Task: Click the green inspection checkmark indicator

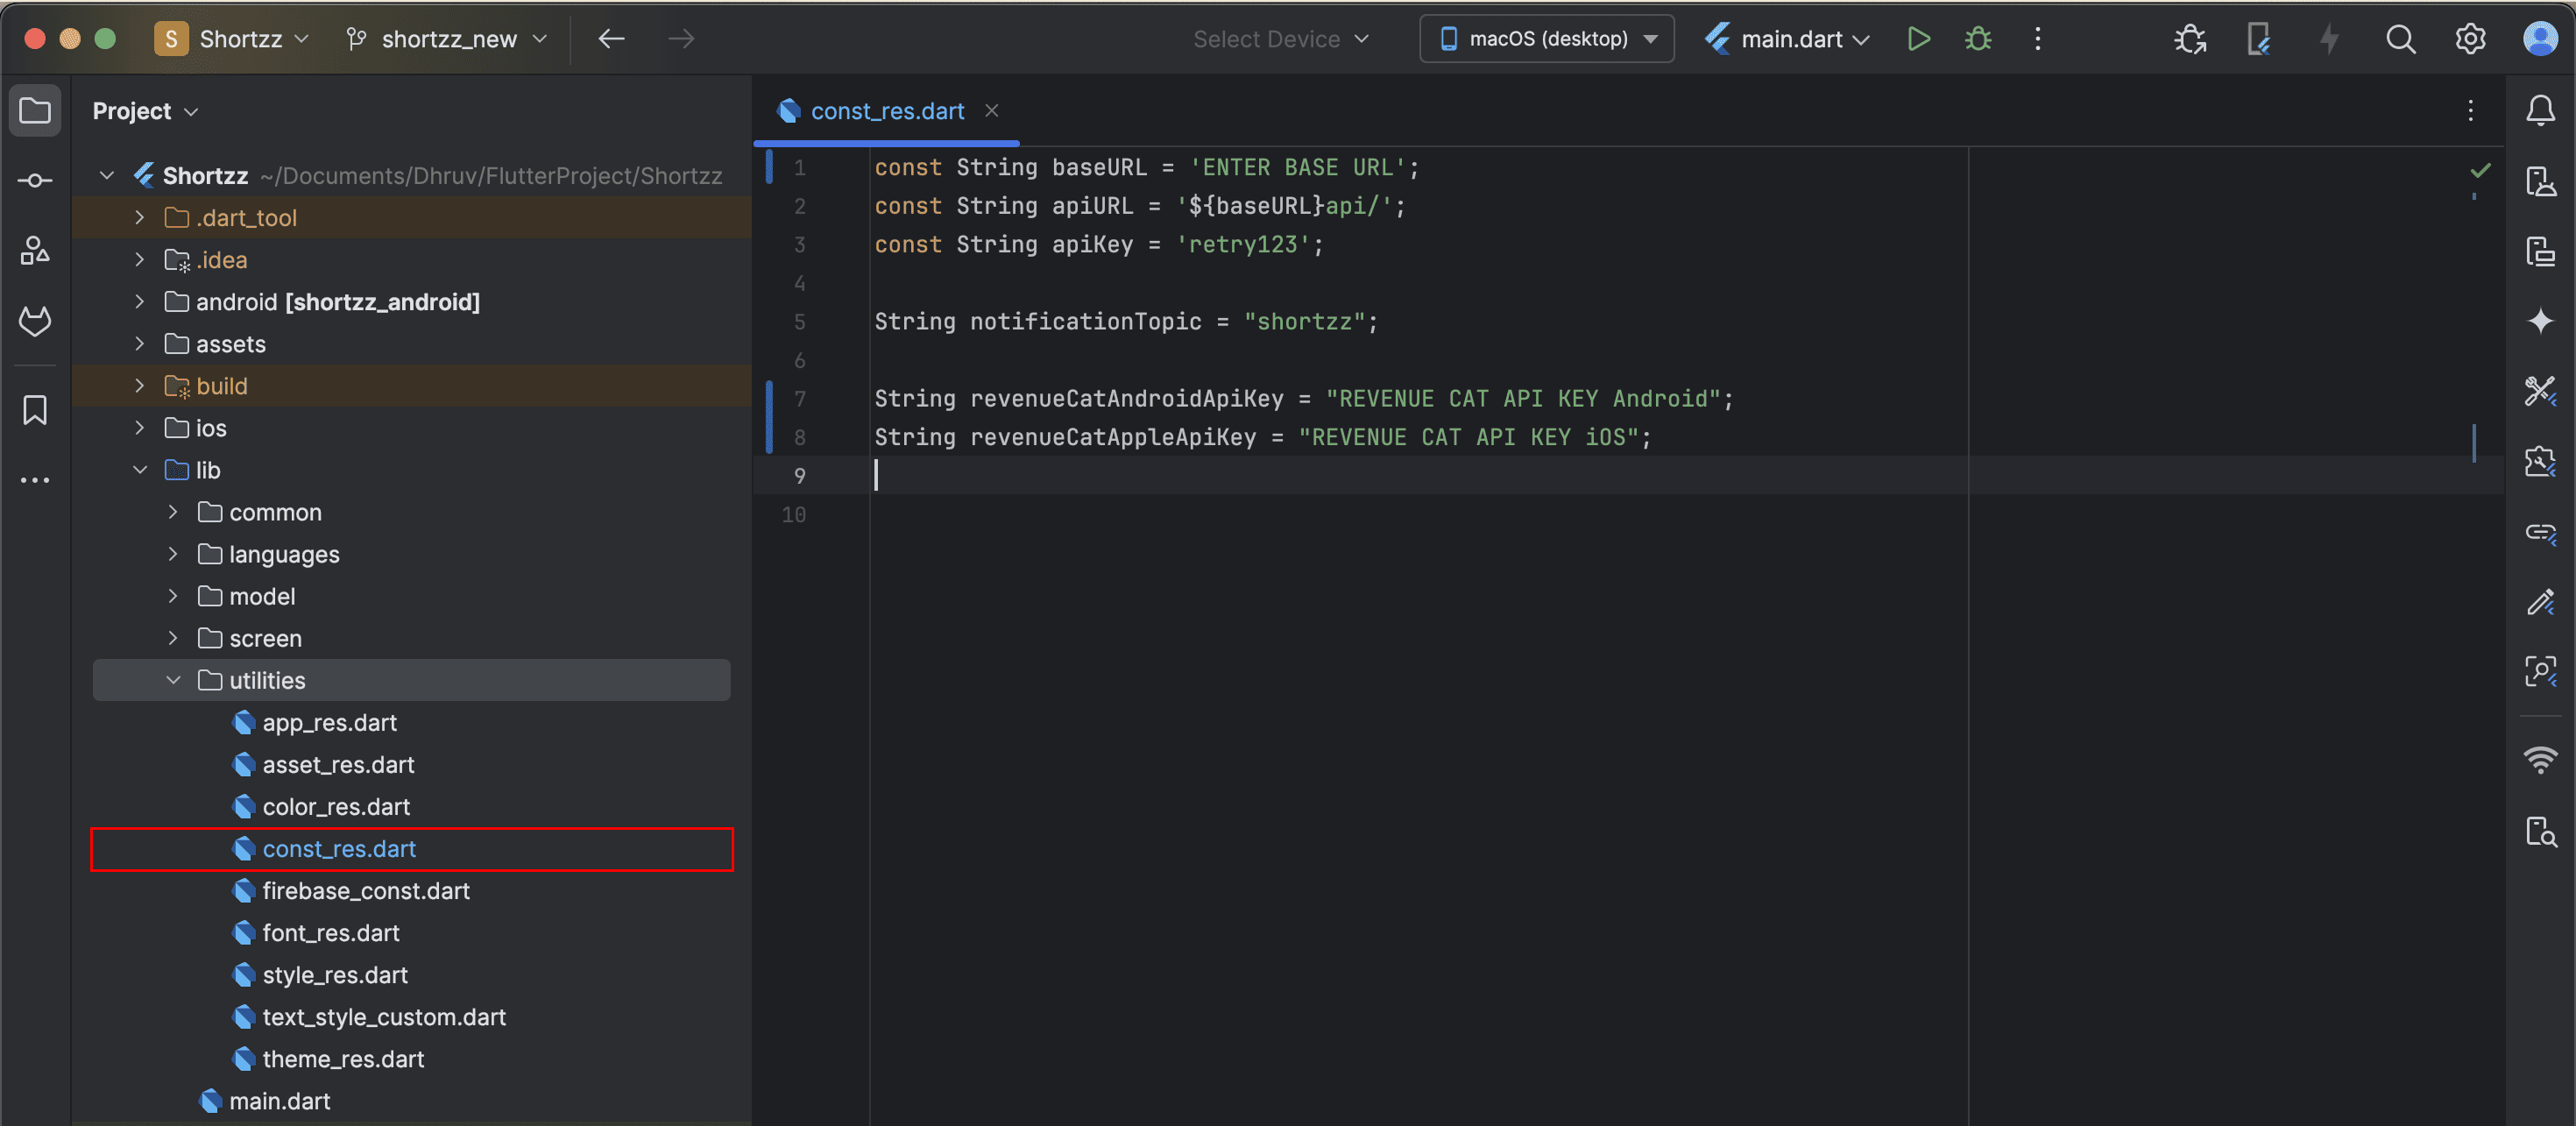Action: (x=2480, y=170)
